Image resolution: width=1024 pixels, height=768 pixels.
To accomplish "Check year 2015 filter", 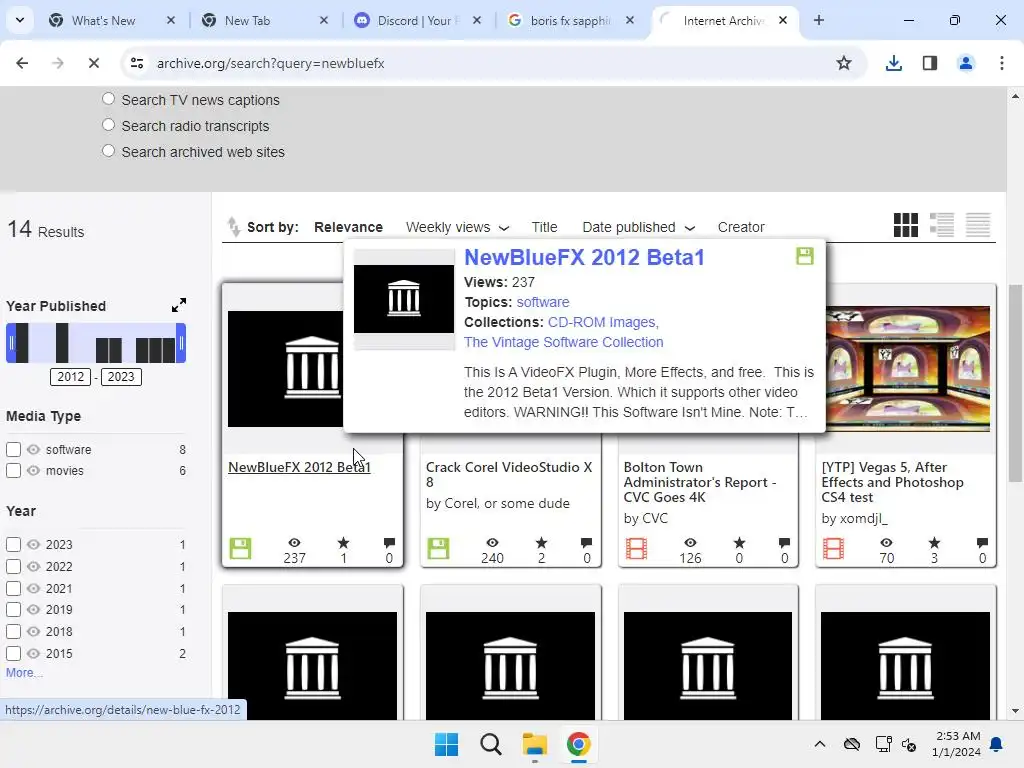I will point(13,653).
